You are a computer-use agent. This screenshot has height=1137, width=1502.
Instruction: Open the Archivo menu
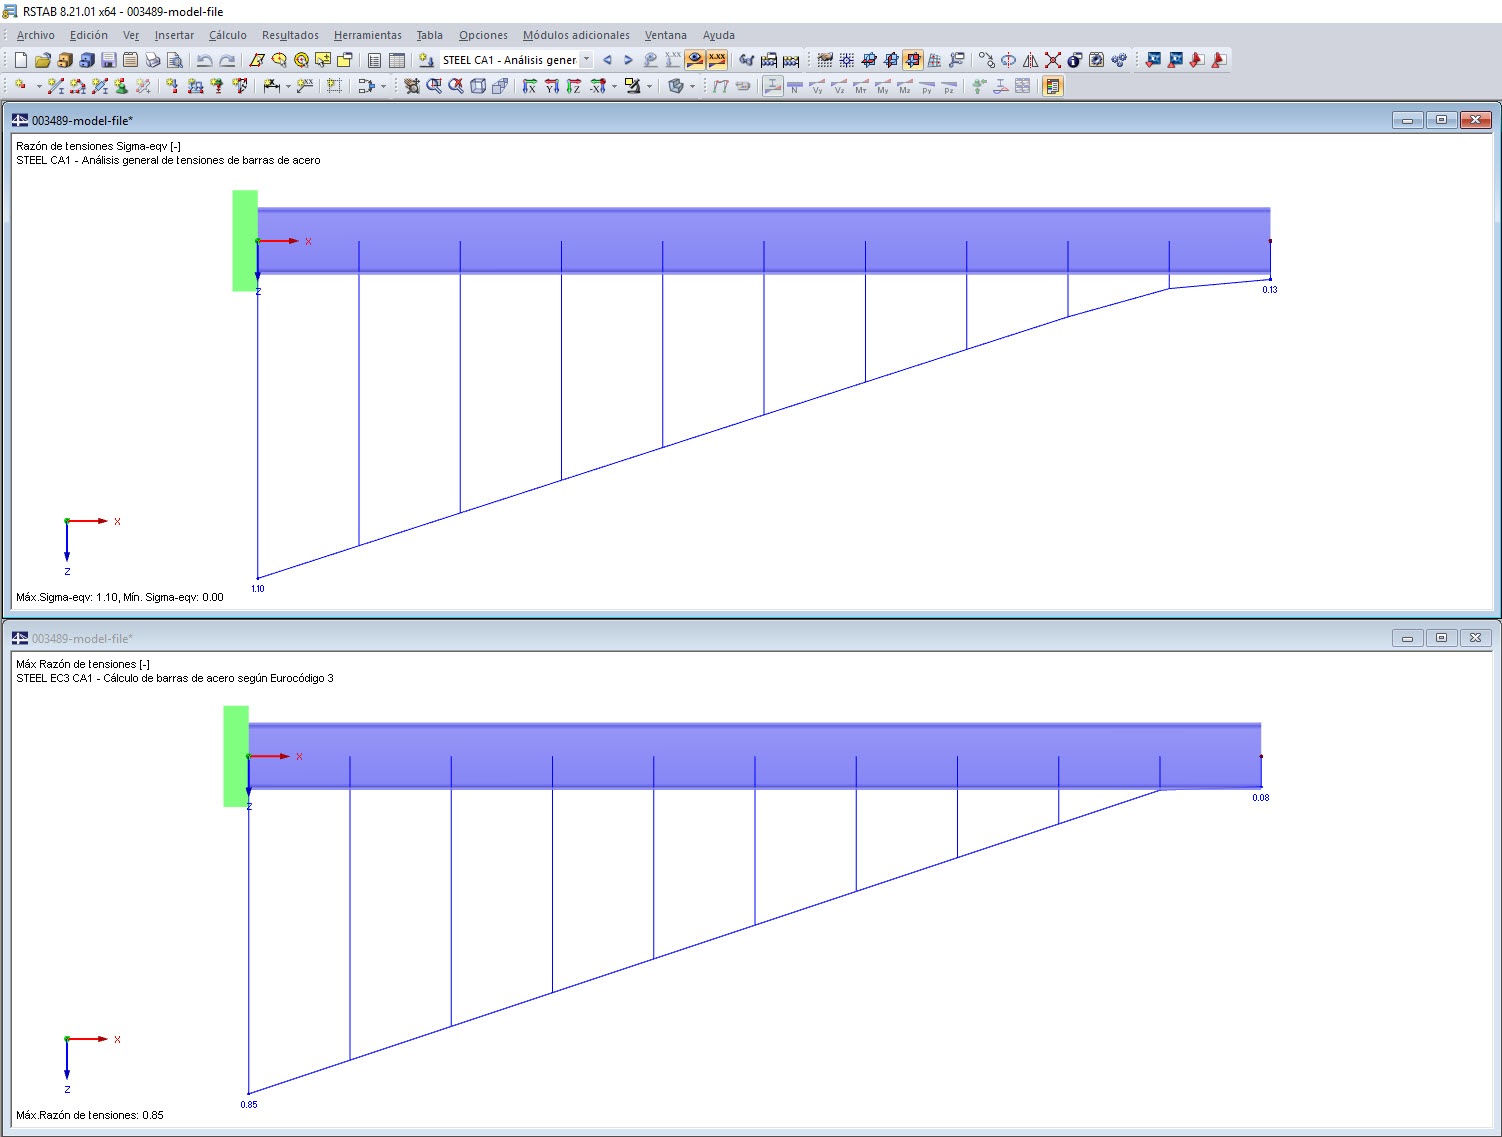tap(36, 35)
